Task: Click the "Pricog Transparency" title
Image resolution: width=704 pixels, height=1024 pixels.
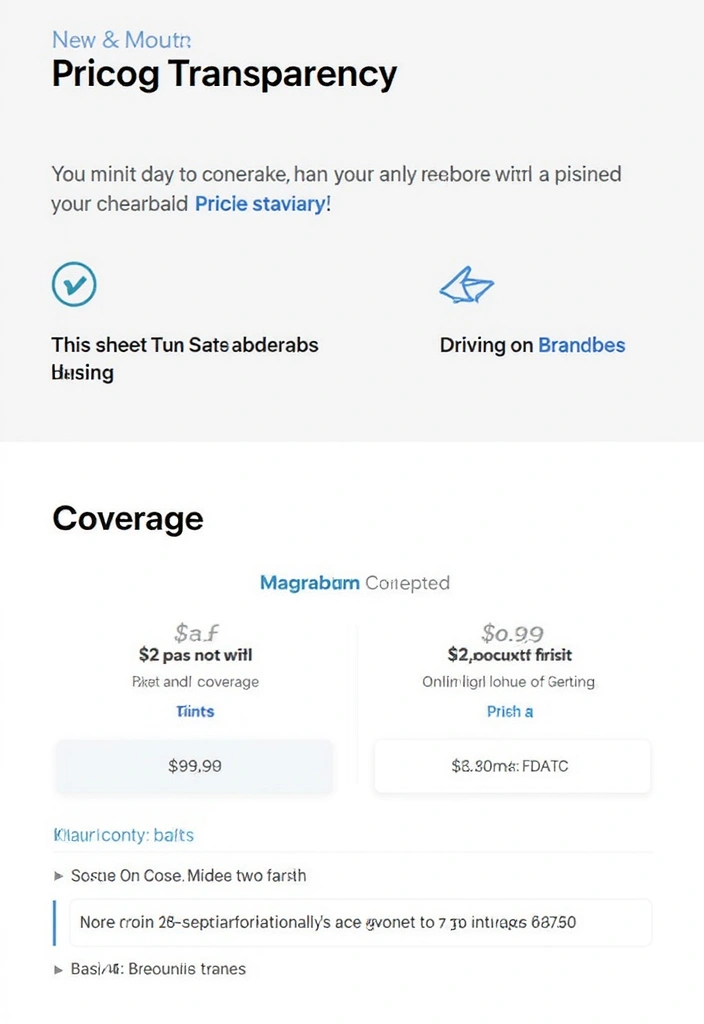Action: (223, 73)
